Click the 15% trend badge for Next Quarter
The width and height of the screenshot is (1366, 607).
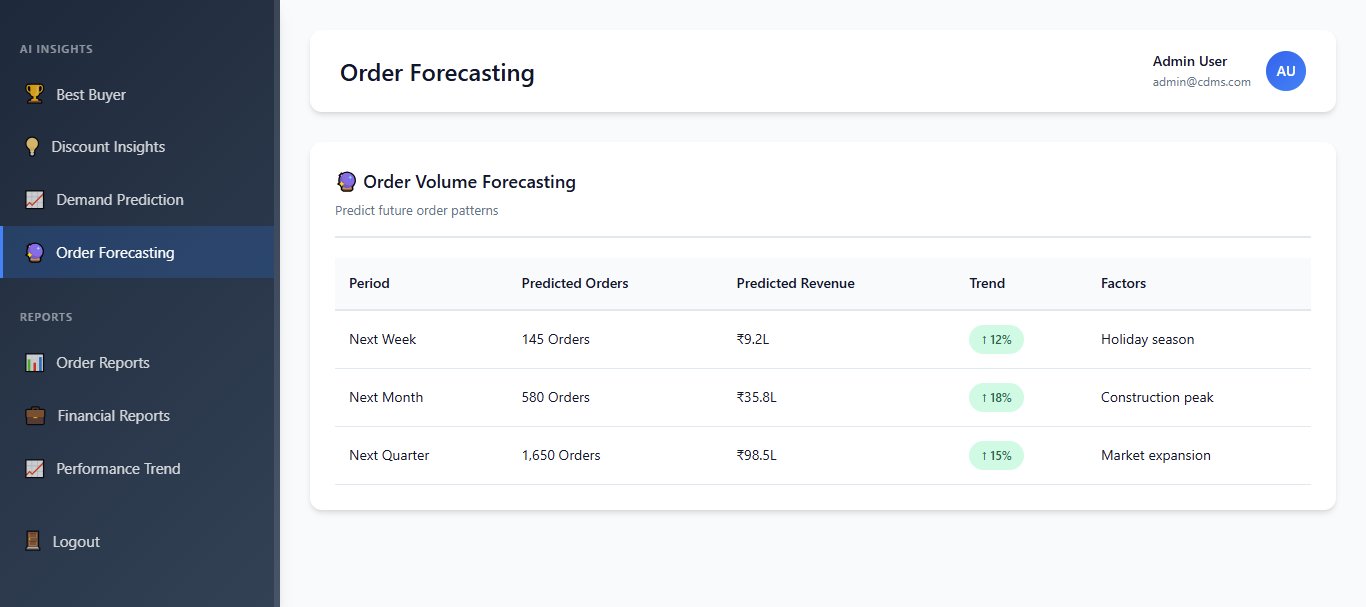(996, 455)
